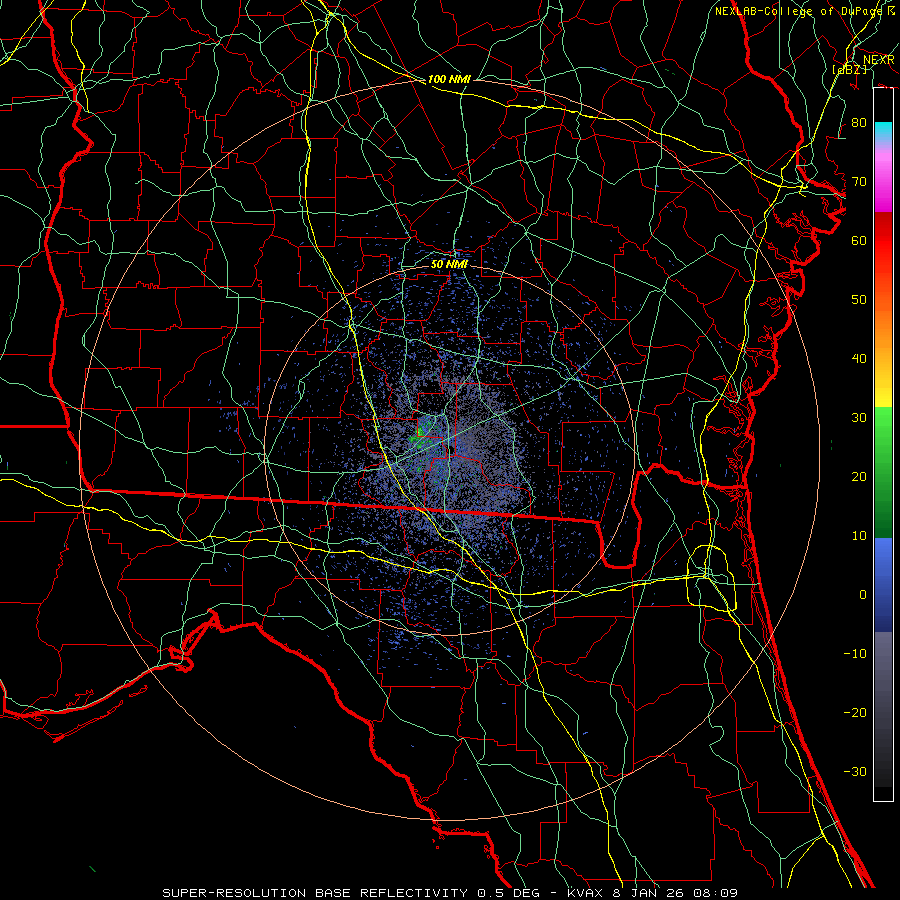Select the 60 value on the dBZ scale
This screenshot has width=900, height=900.
(859, 241)
